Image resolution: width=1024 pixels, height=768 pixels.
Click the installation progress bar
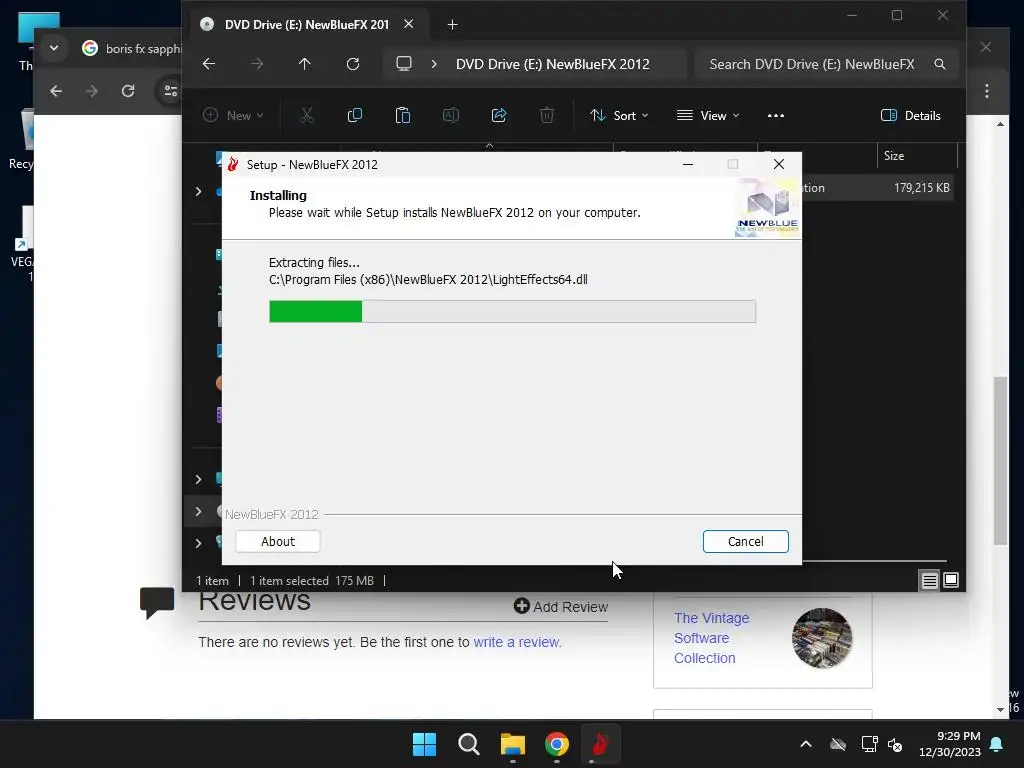[512, 312]
